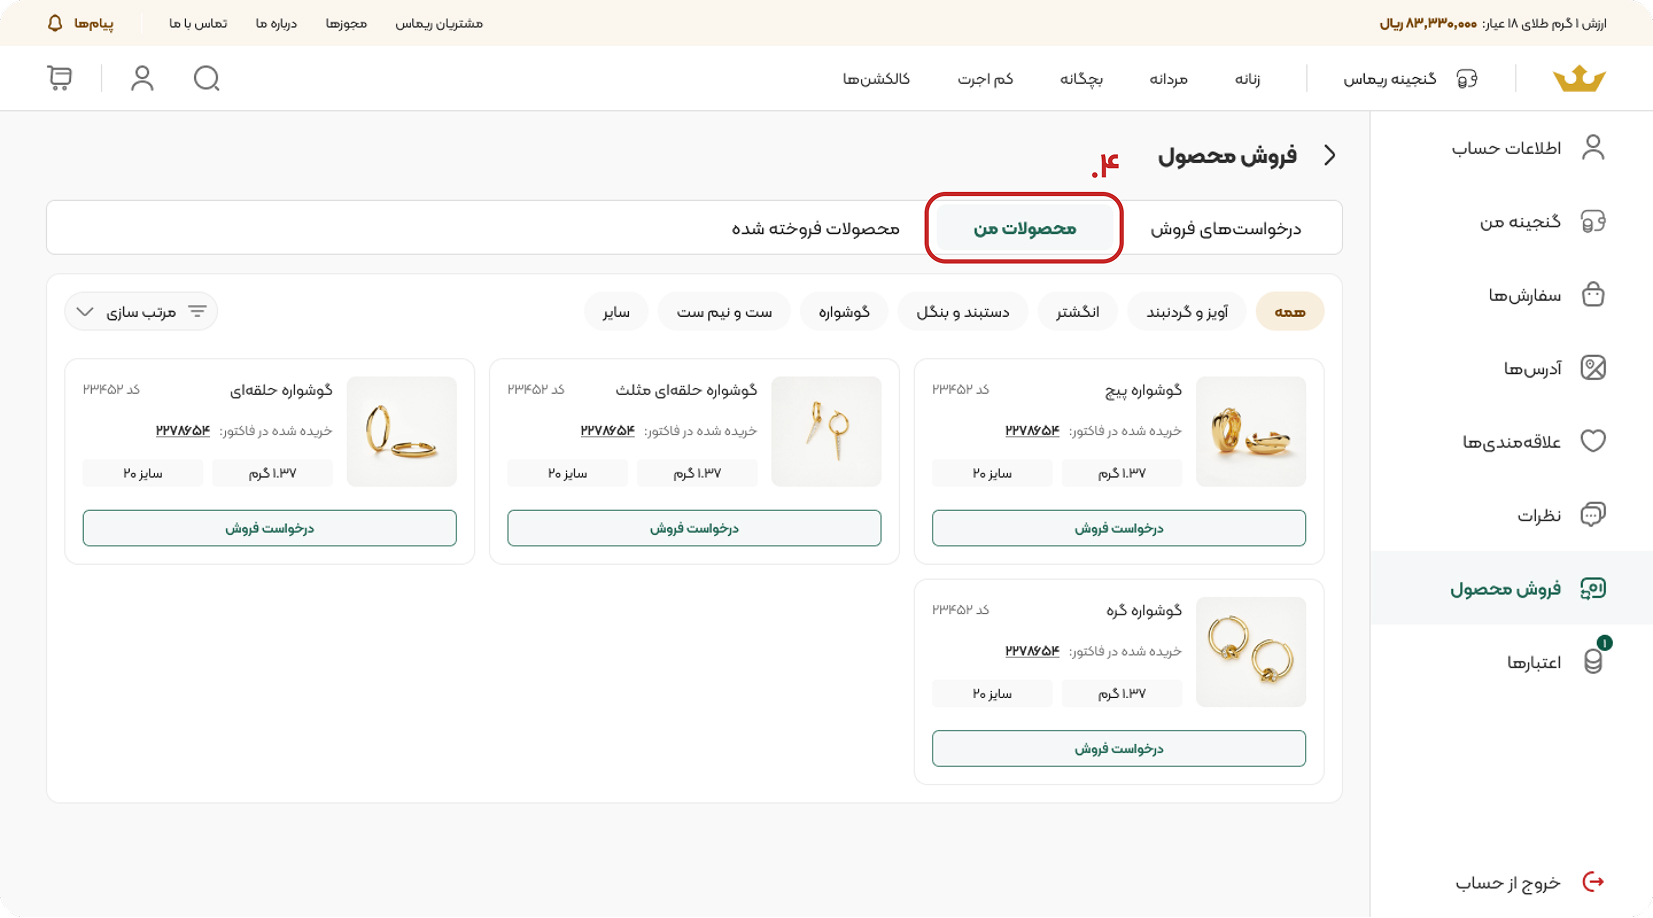This screenshot has height=918, width=1653.
Task: Switch to درخواست‌های فروش tab
Action: 1225,229
